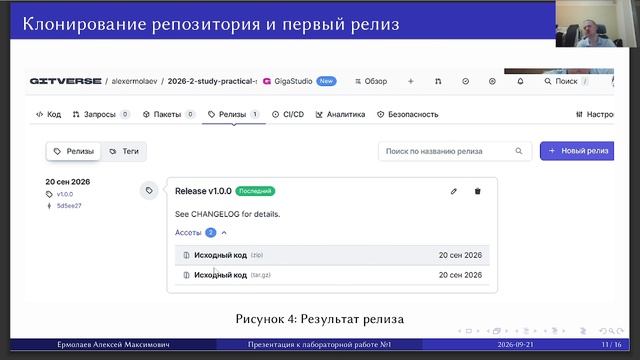Open the 2026-2-study-practical repository link
Viewport: 640px width, 360px height.
click(x=212, y=81)
